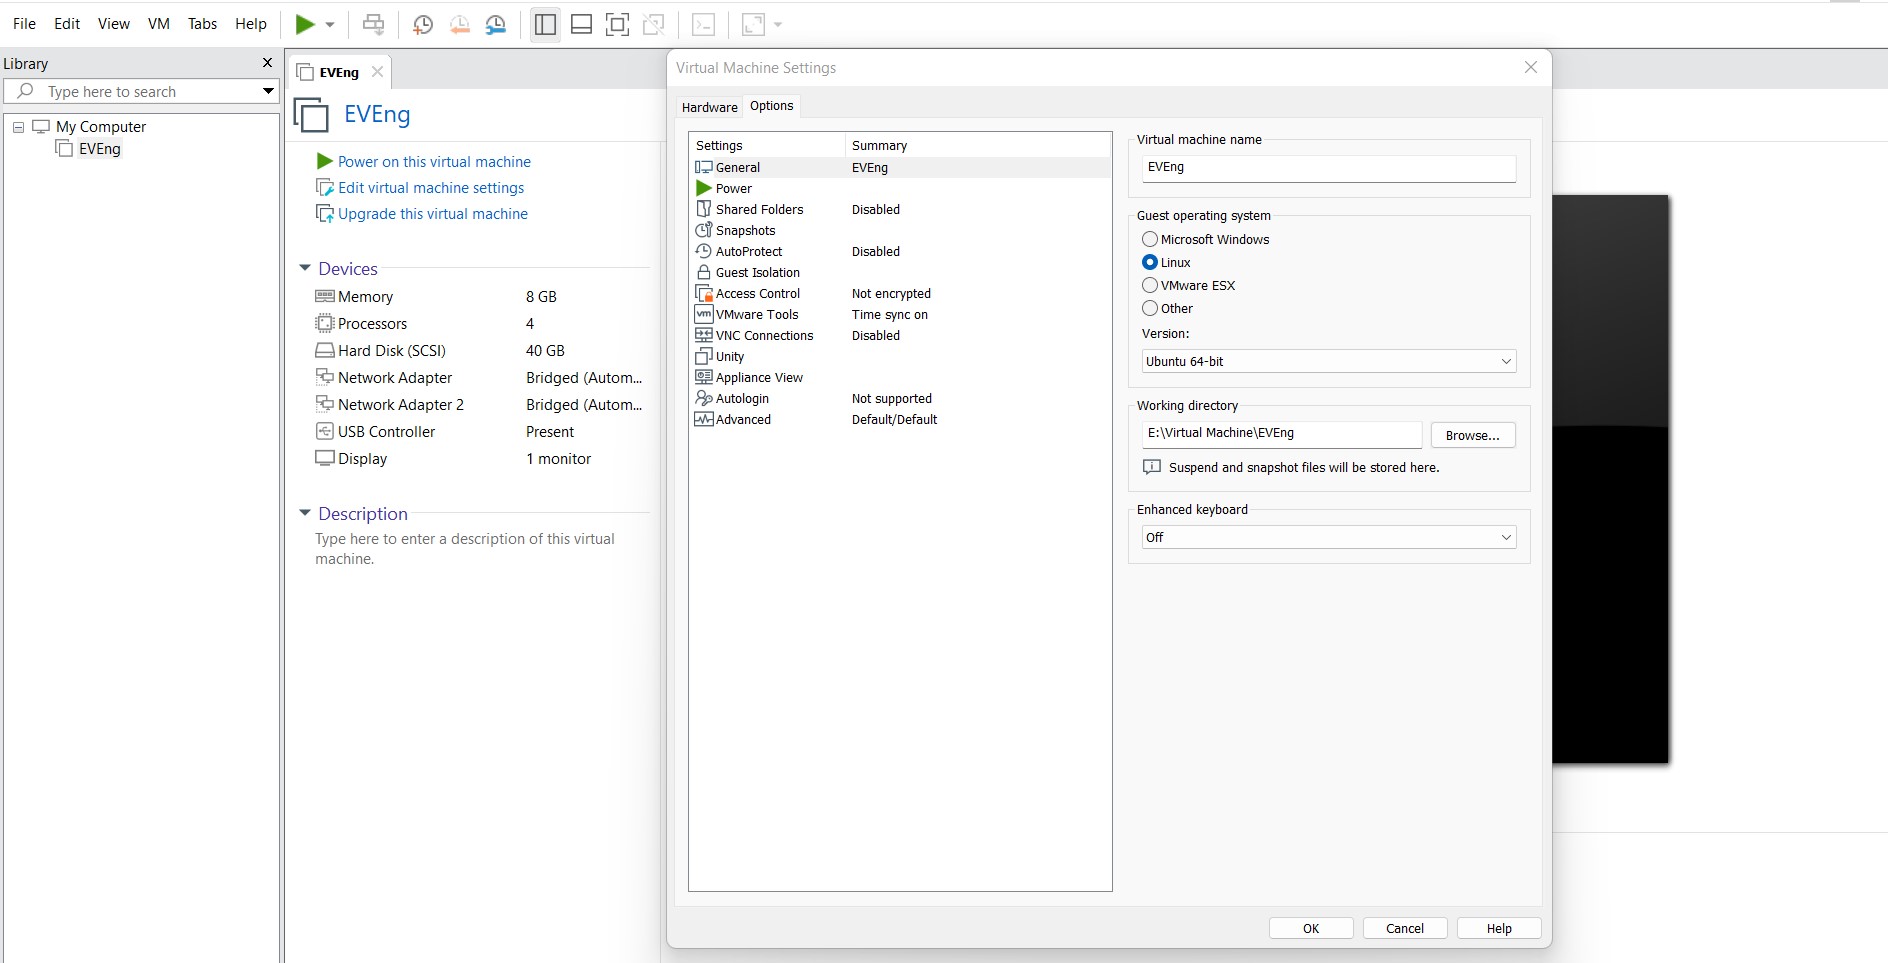Viewport: 1888px width, 963px height.
Task: Open the library search dropdown arrow
Action: tap(268, 91)
